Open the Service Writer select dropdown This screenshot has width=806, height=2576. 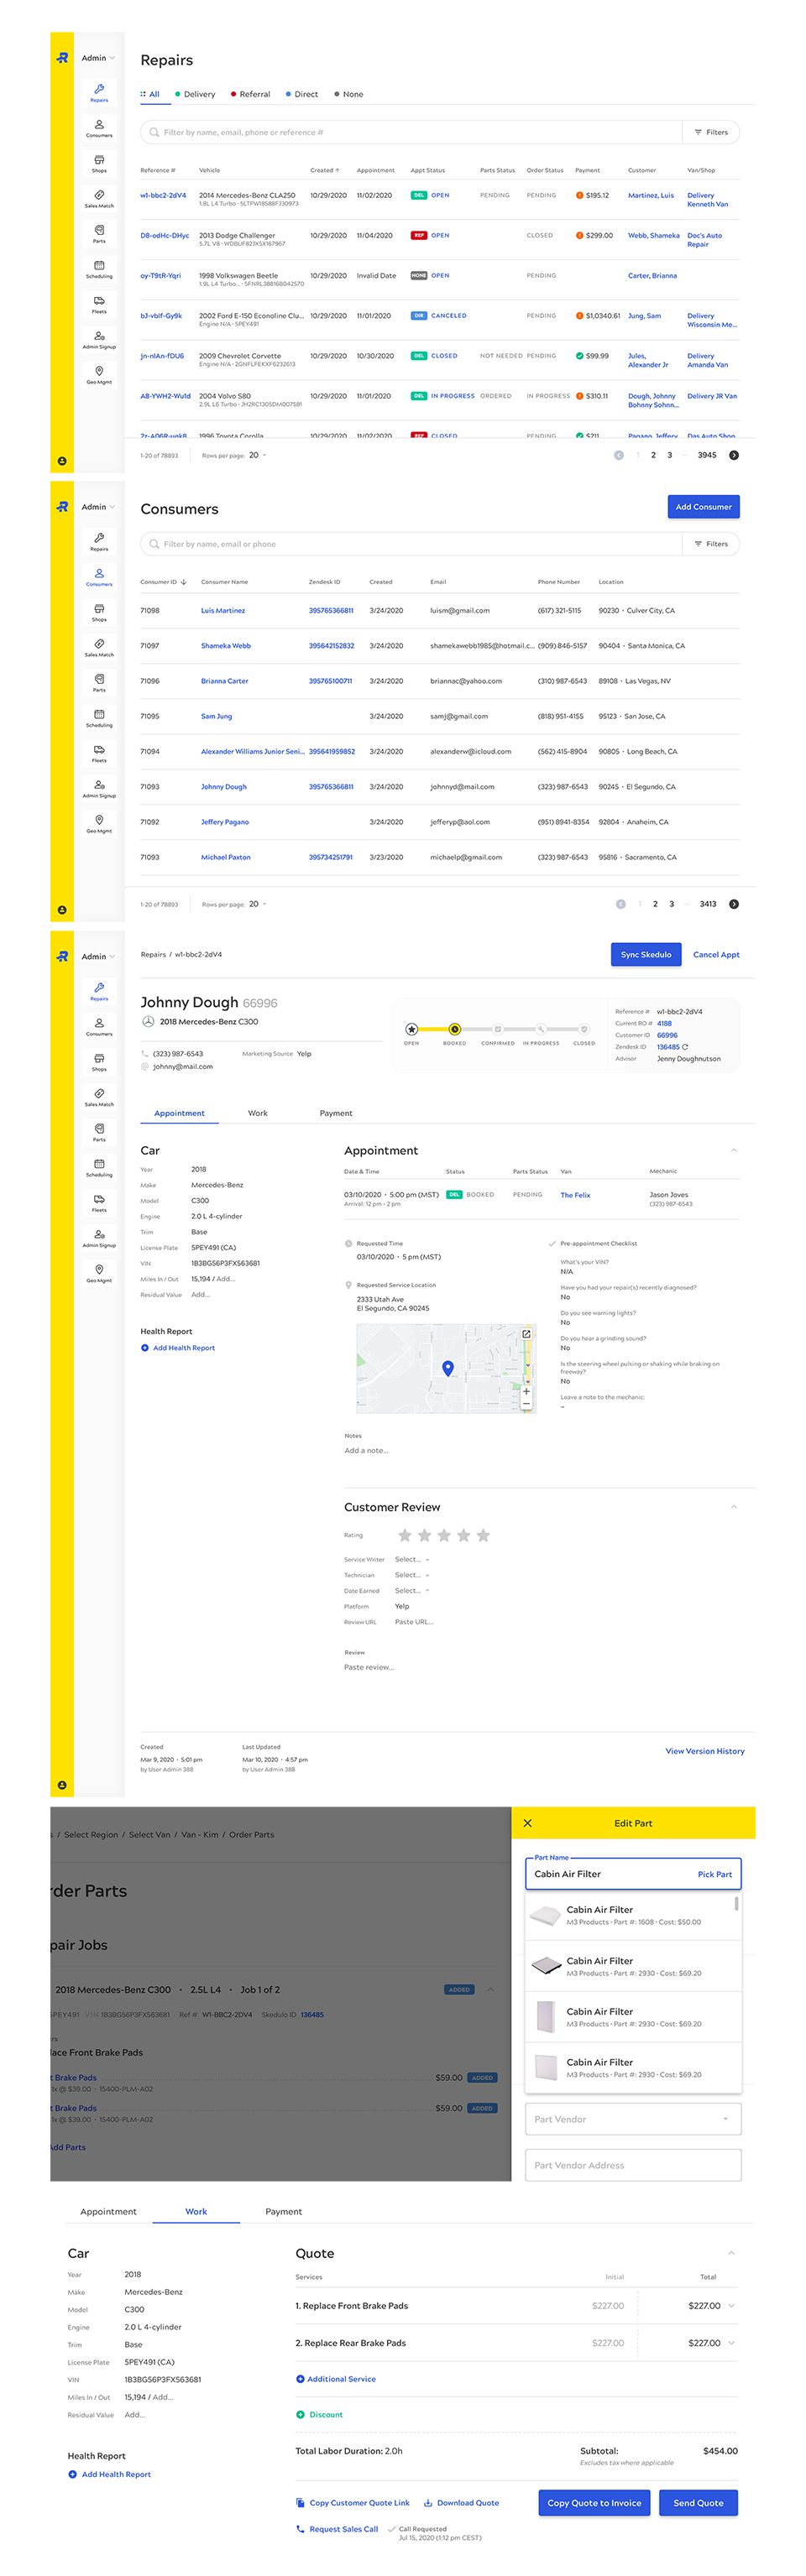pyautogui.click(x=411, y=1560)
